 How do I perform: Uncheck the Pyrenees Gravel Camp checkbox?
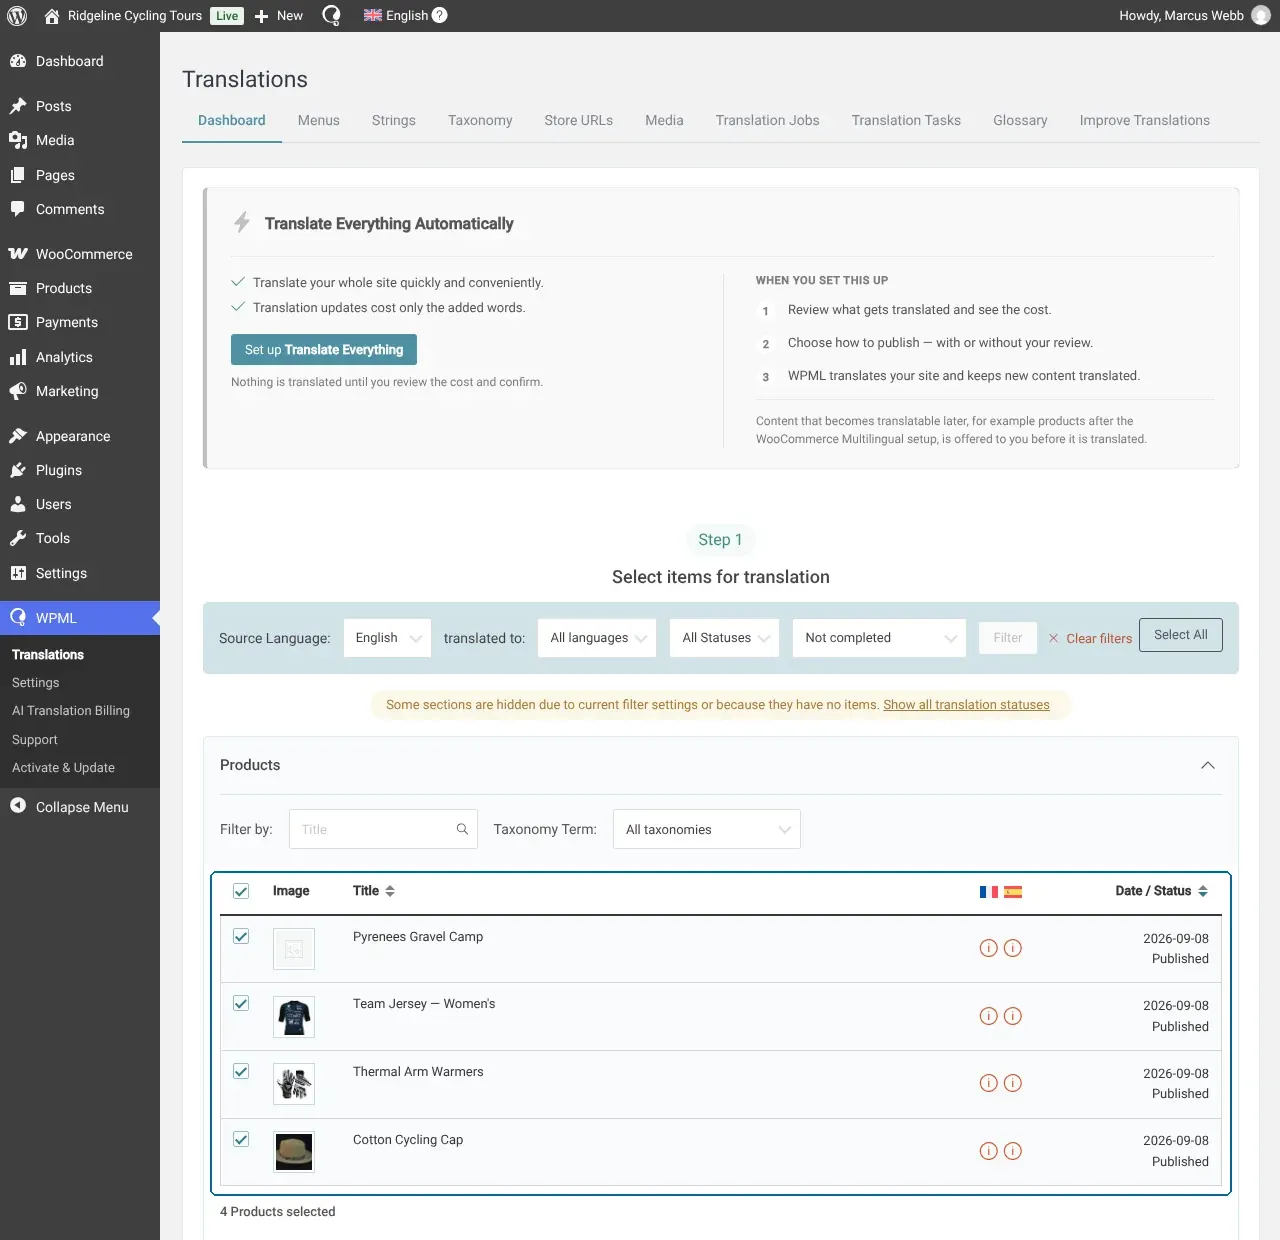coord(241,937)
